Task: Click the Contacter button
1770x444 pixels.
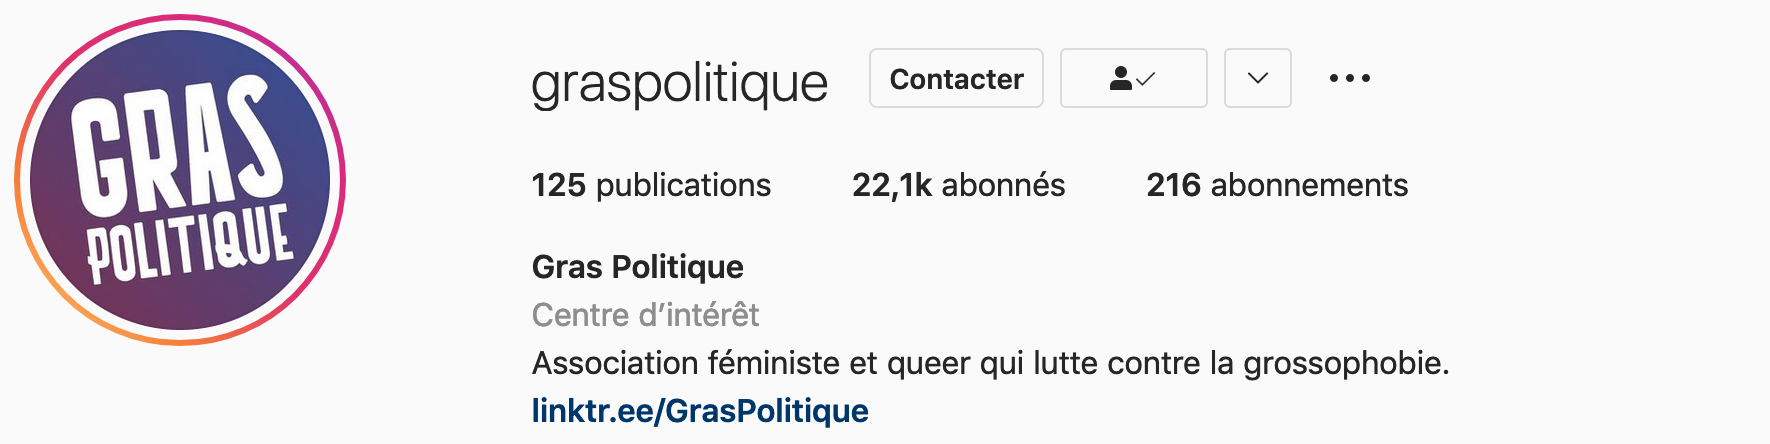Action: pyautogui.click(x=956, y=78)
